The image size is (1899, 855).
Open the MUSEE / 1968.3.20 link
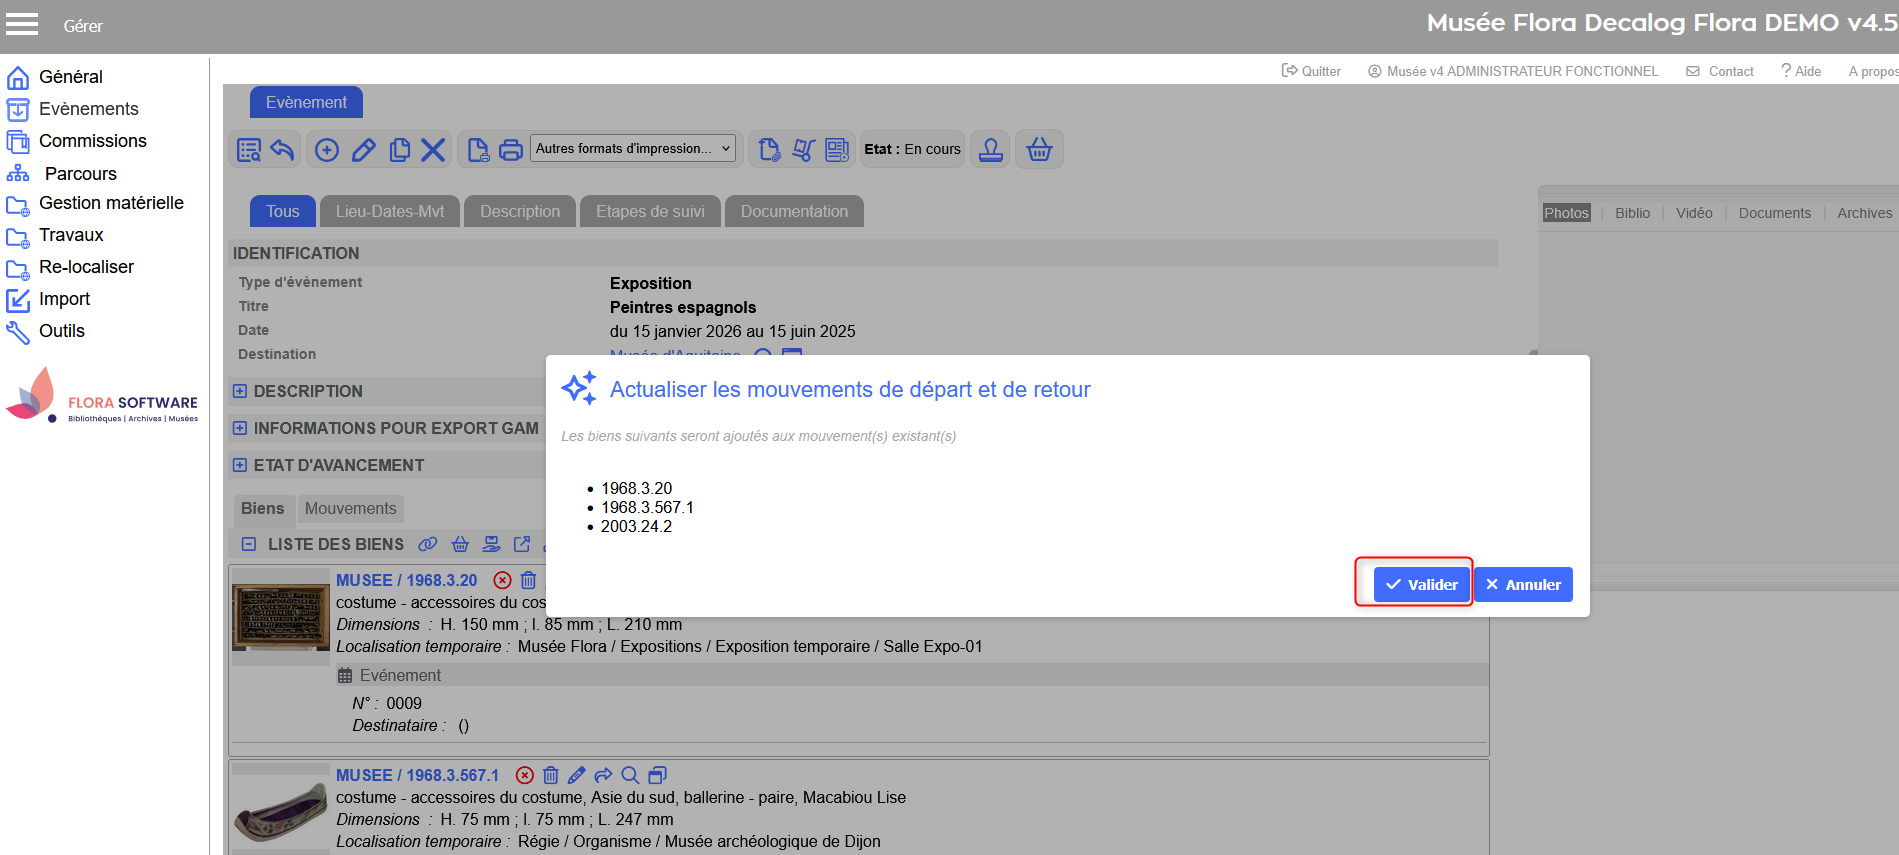[407, 580]
